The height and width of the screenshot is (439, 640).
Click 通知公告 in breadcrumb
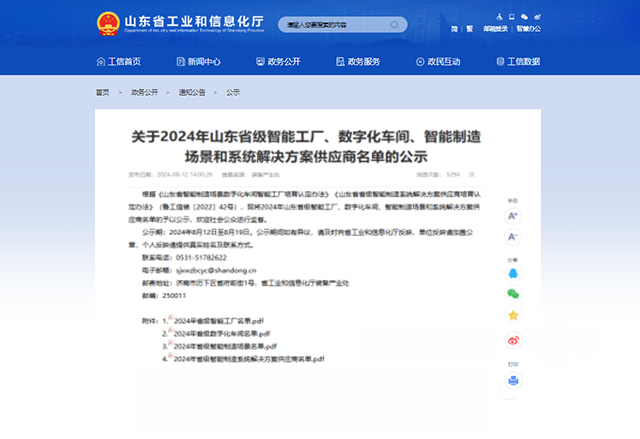pyautogui.click(x=192, y=93)
